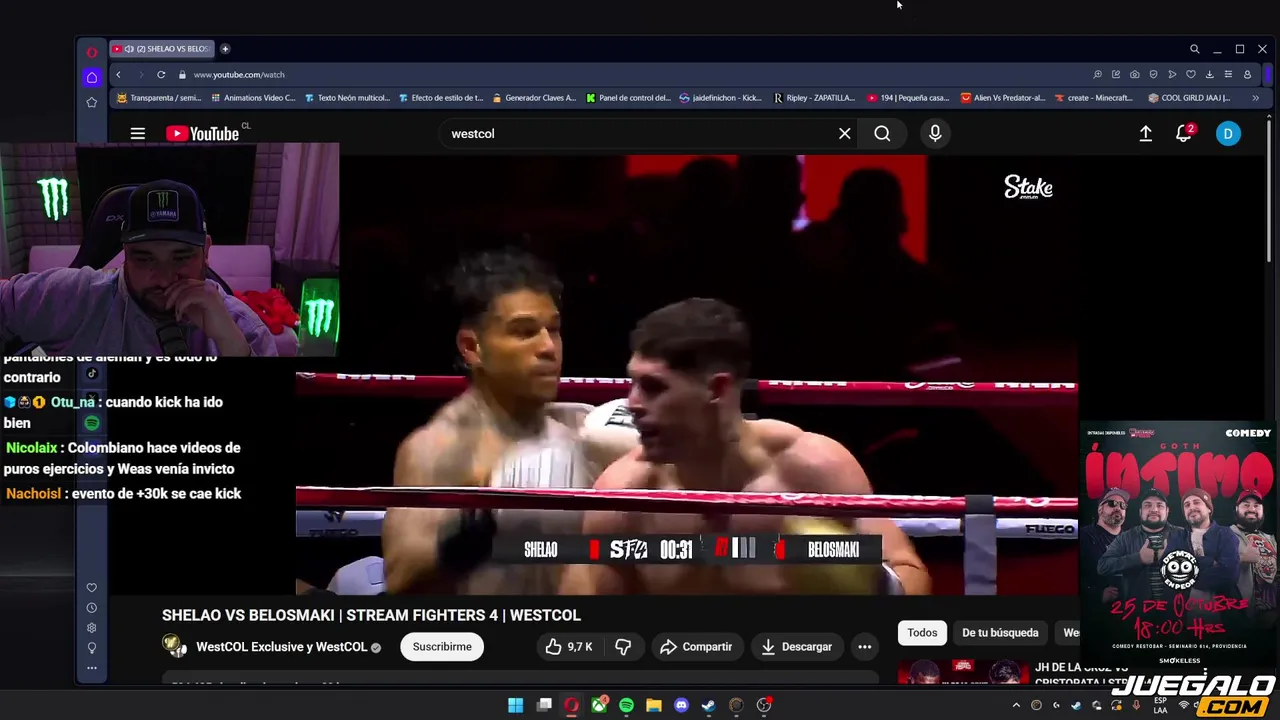1280x720 pixels.
Task: Open the Opera sidebar lightbulb icon
Action: click(x=91, y=648)
